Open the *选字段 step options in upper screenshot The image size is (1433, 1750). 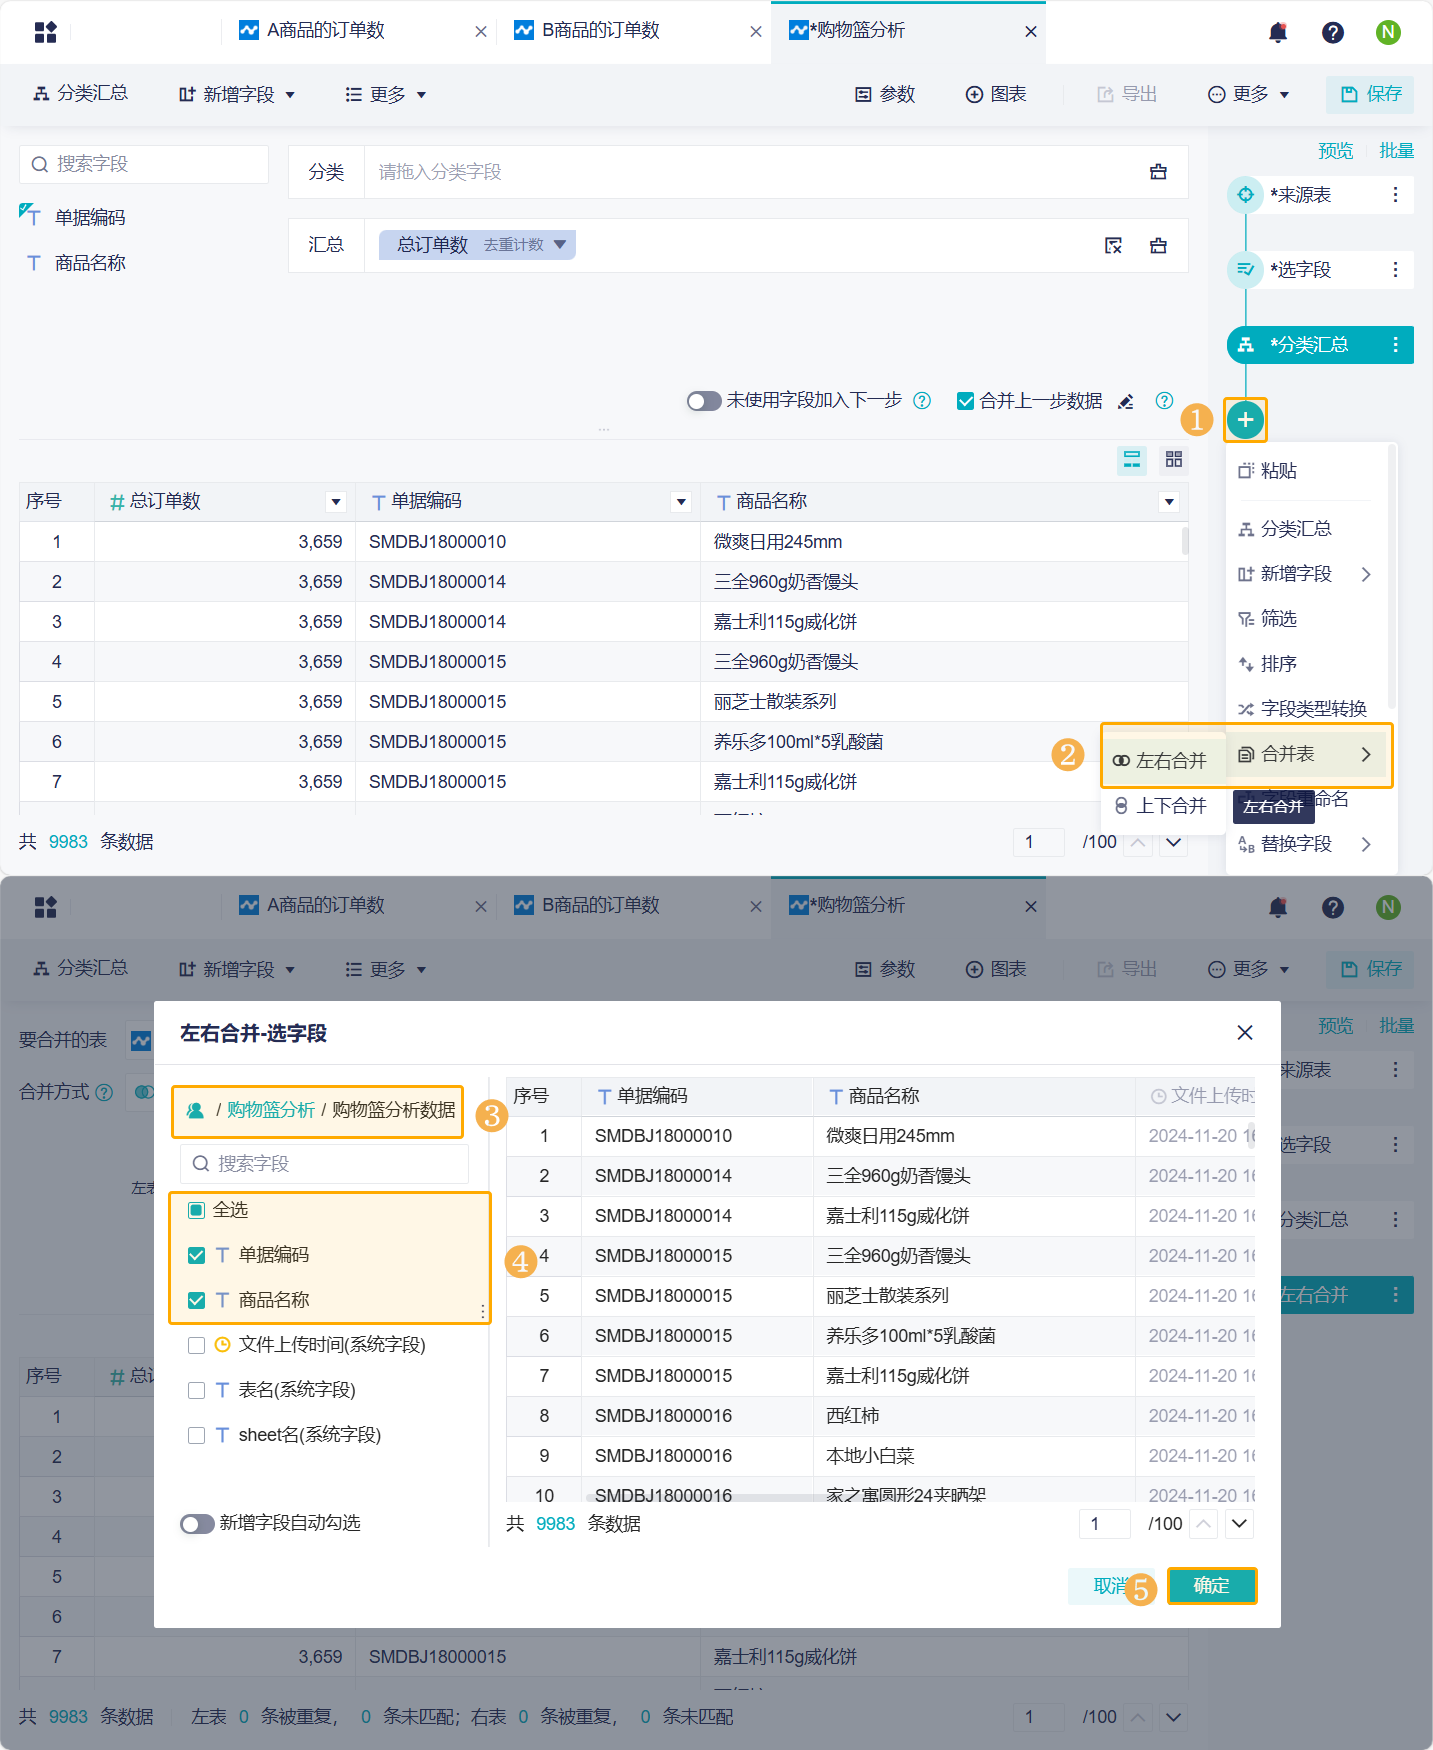pos(1395,270)
